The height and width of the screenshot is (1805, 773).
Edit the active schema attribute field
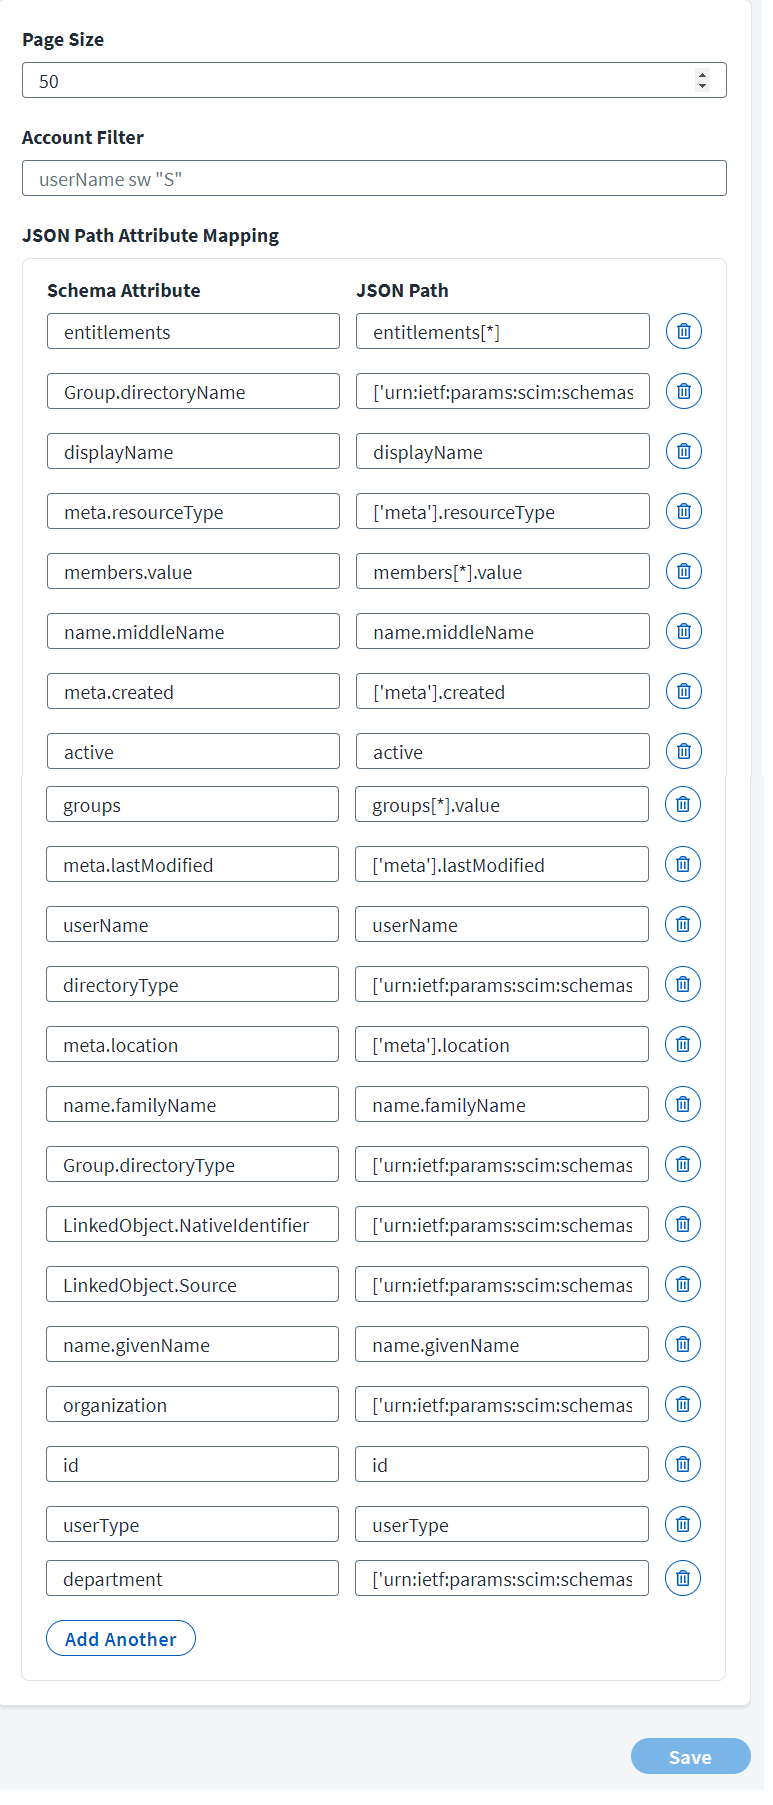pyautogui.click(x=193, y=751)
